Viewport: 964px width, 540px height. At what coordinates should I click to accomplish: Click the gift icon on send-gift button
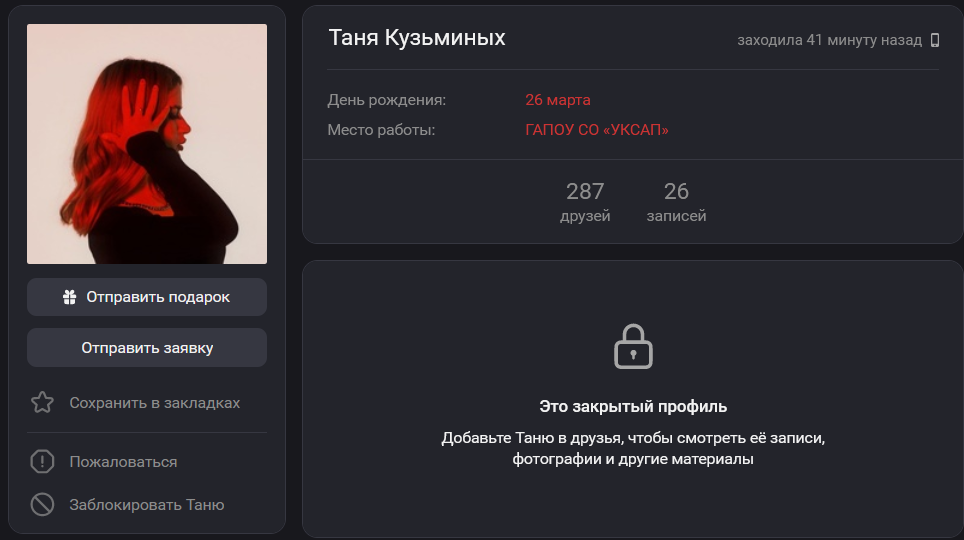pyautogui.click(x=69, y=297)
